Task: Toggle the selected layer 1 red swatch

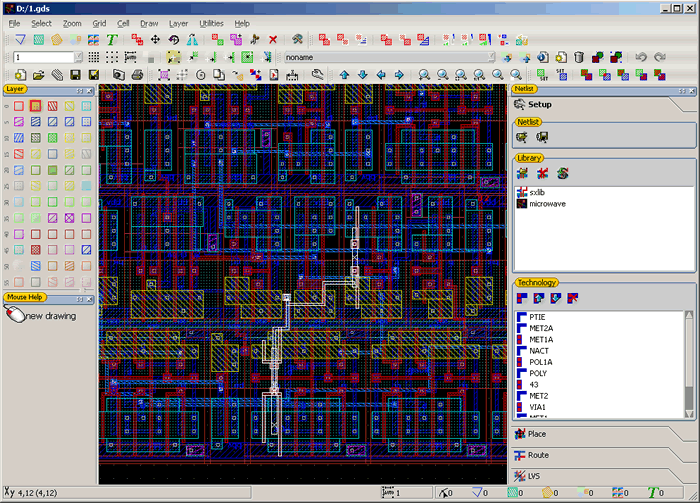Action: pos(36,106)
